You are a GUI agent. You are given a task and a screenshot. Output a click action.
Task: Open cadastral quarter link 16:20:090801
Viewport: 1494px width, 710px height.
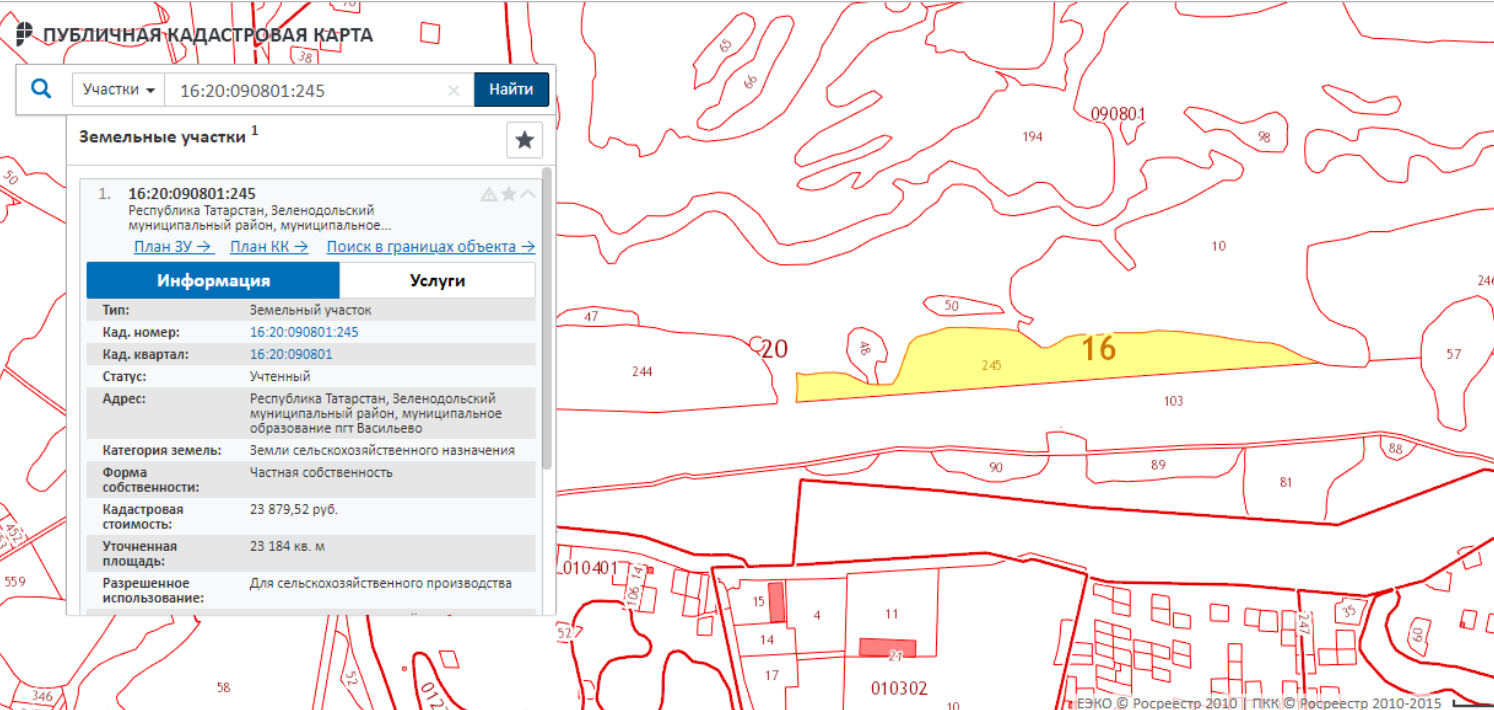(x=291, y=354)
